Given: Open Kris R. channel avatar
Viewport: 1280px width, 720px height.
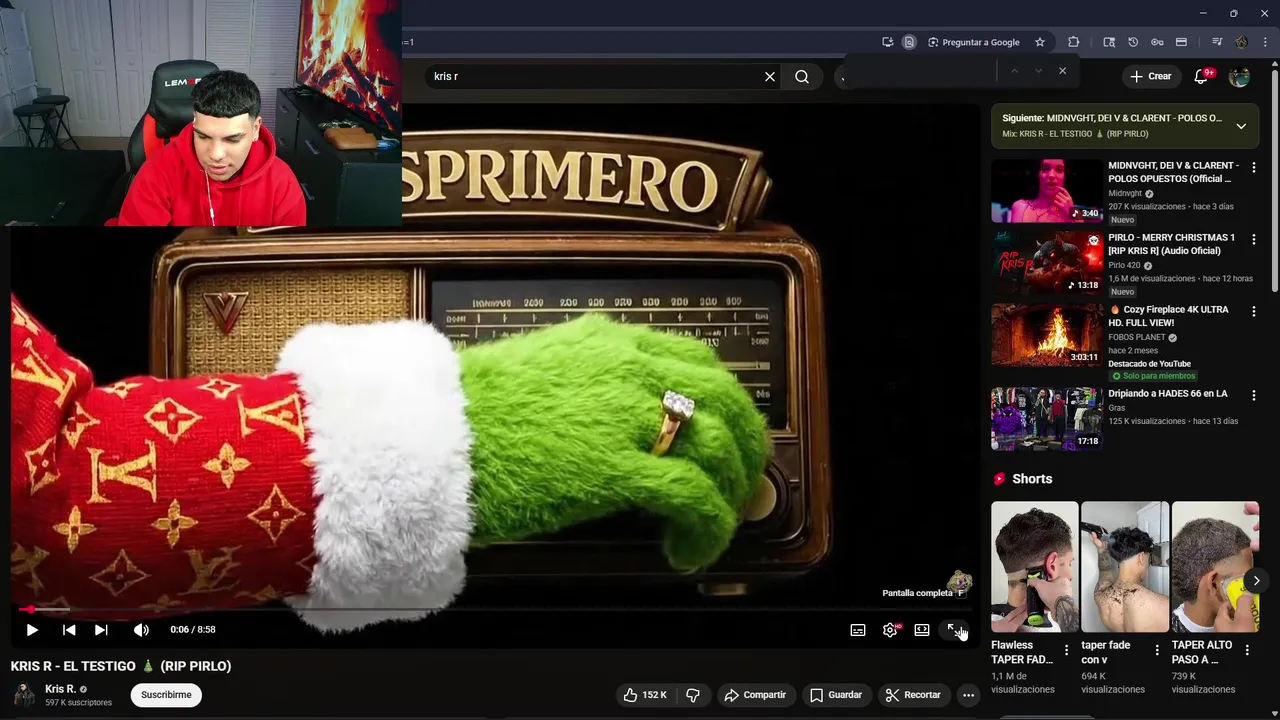Looking at the screenshot, I should click(23, 695).
